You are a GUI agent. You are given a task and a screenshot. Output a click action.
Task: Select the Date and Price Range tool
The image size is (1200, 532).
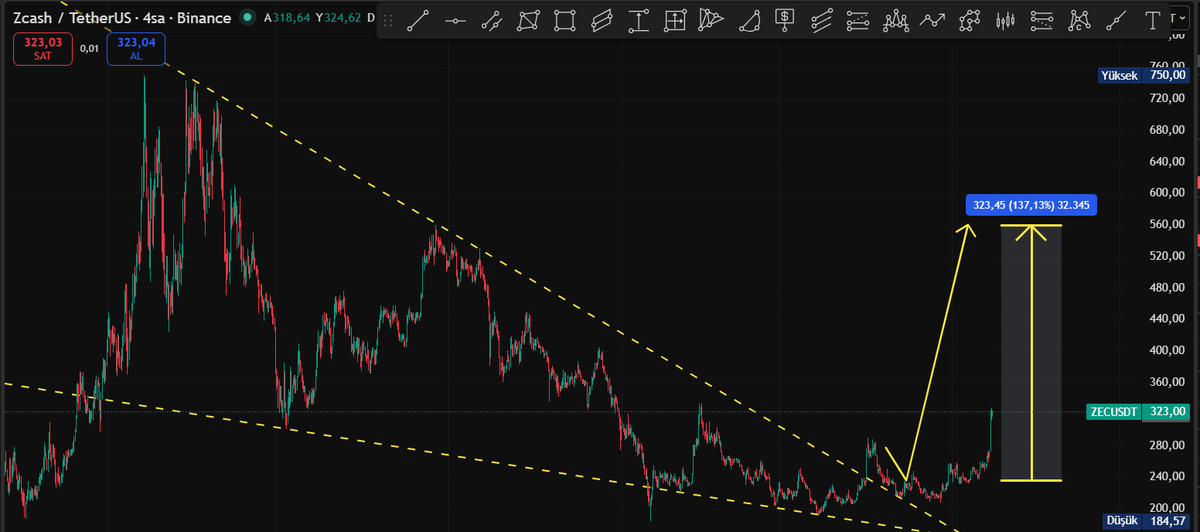tap(675, 19)
